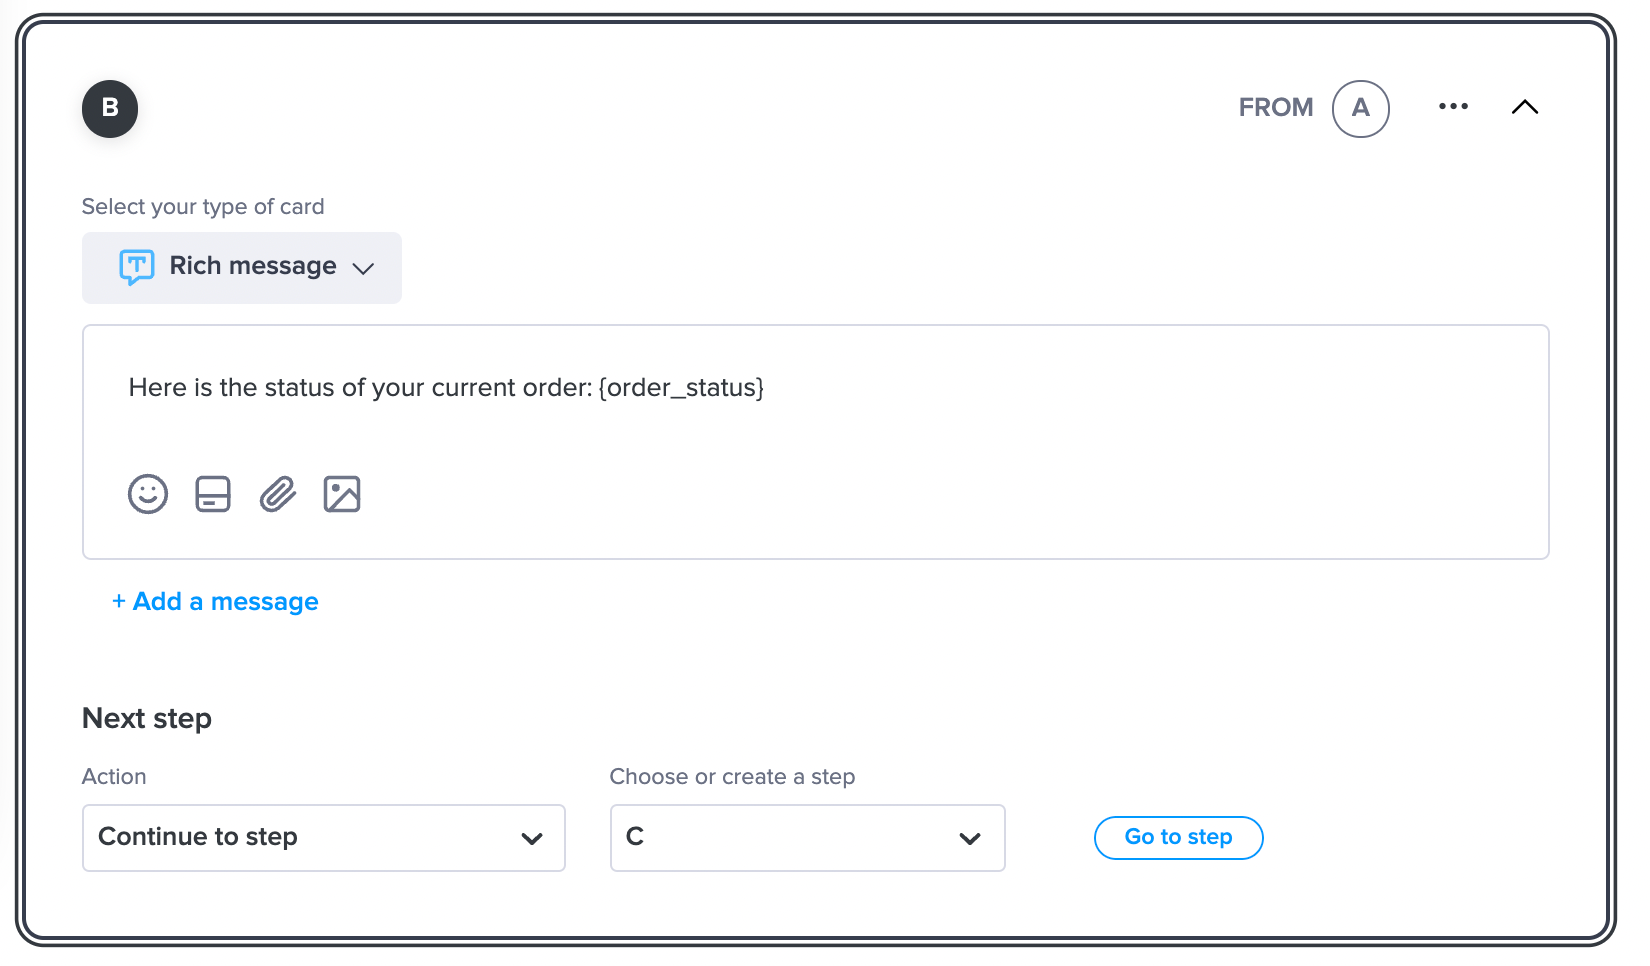Click the Choose or create a step label
The image size is (1650, 966).
tap(732, 777)
